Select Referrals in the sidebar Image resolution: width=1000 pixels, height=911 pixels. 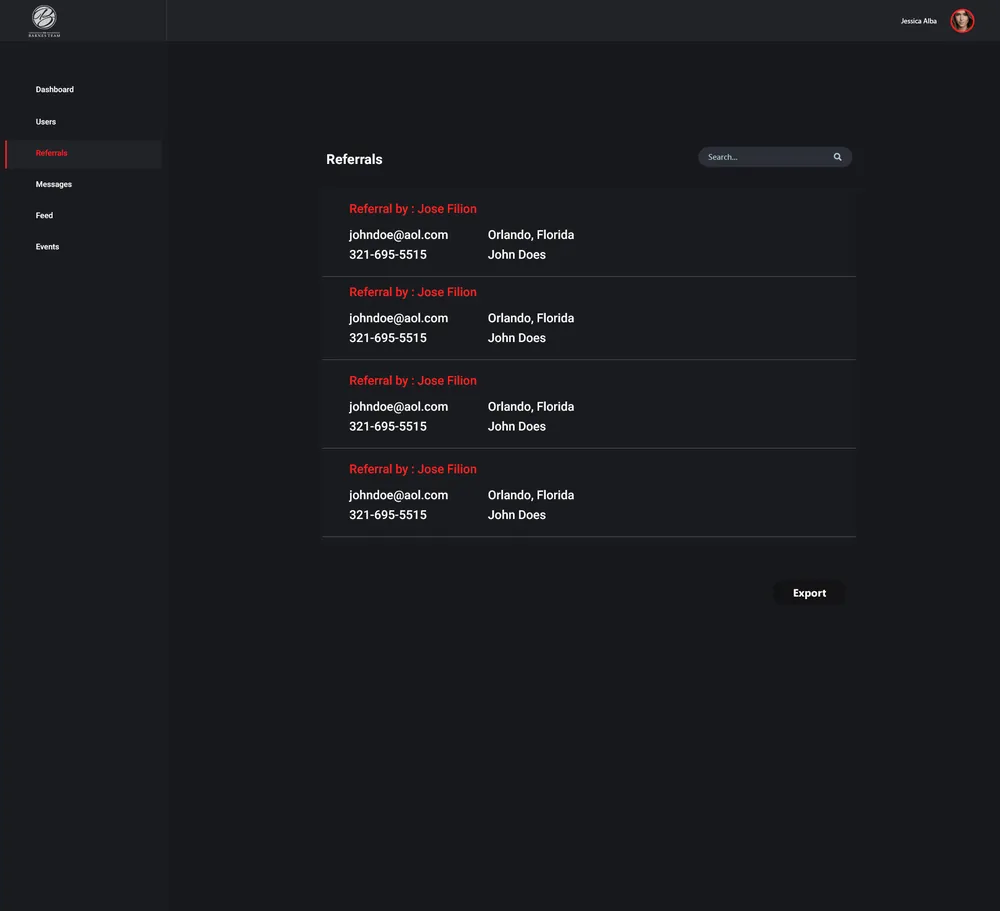click(x=83, y=154)
